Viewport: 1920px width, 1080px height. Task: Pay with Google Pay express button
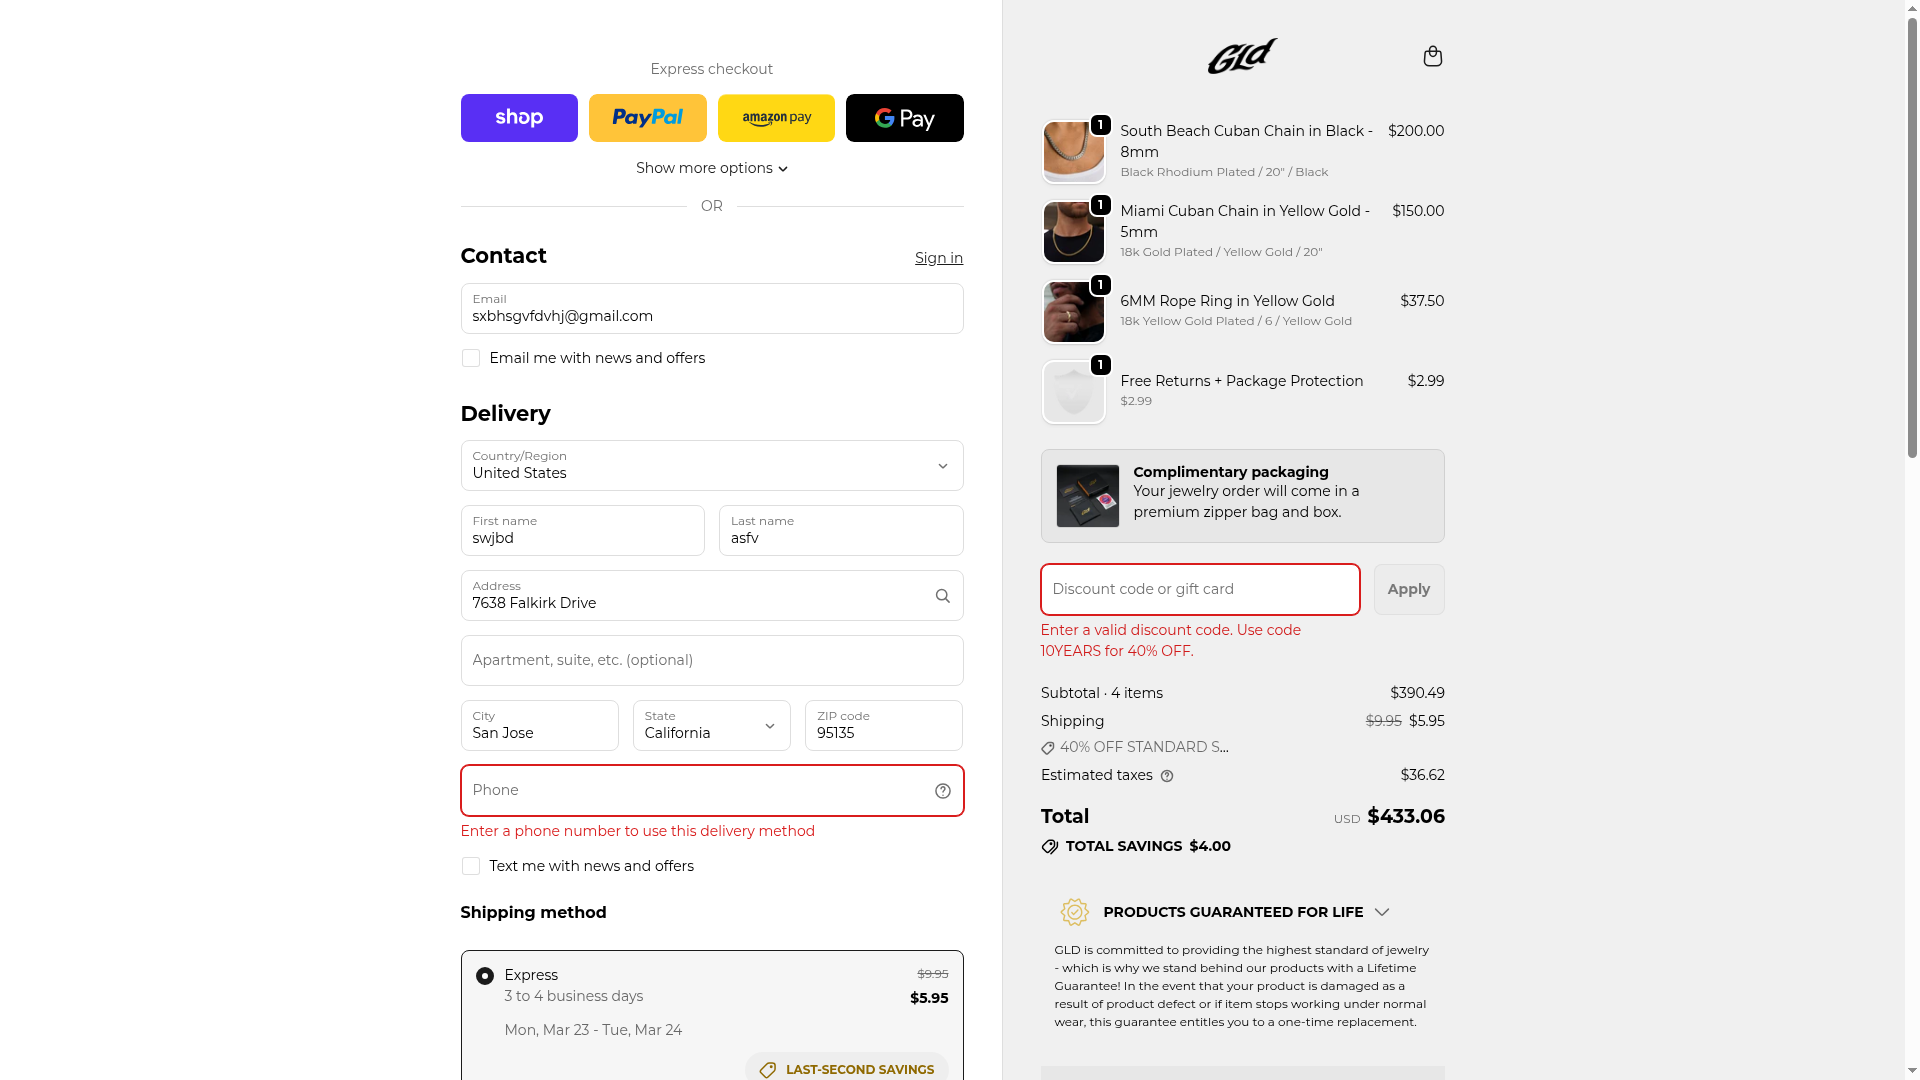904,118
